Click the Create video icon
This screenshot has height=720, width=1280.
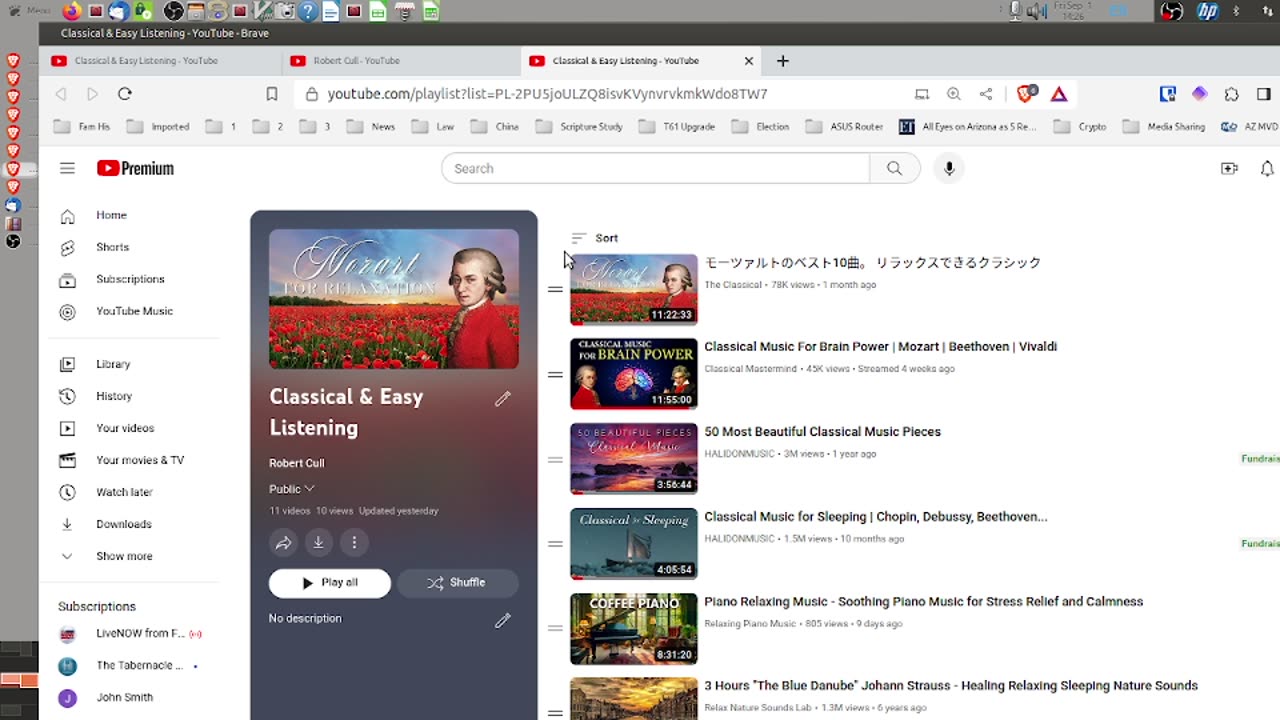pyautogui.click(x=1229, y=169)
